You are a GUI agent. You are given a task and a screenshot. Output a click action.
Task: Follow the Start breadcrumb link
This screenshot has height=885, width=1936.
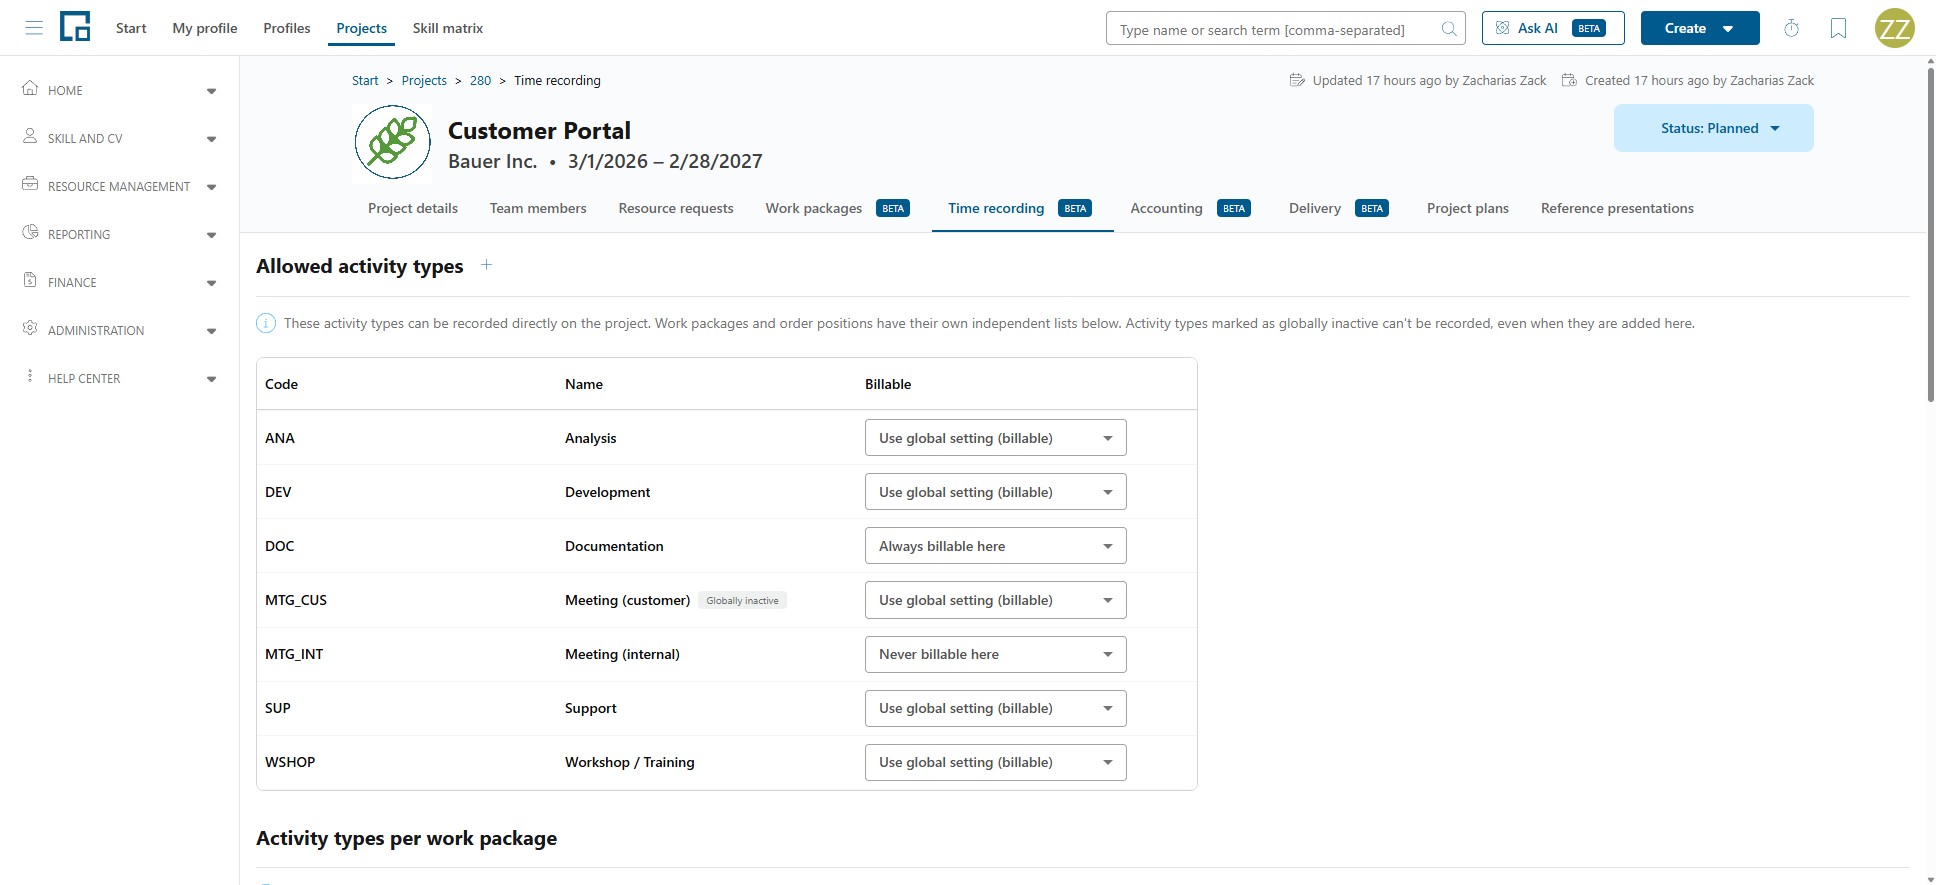[x=365, y=80]
